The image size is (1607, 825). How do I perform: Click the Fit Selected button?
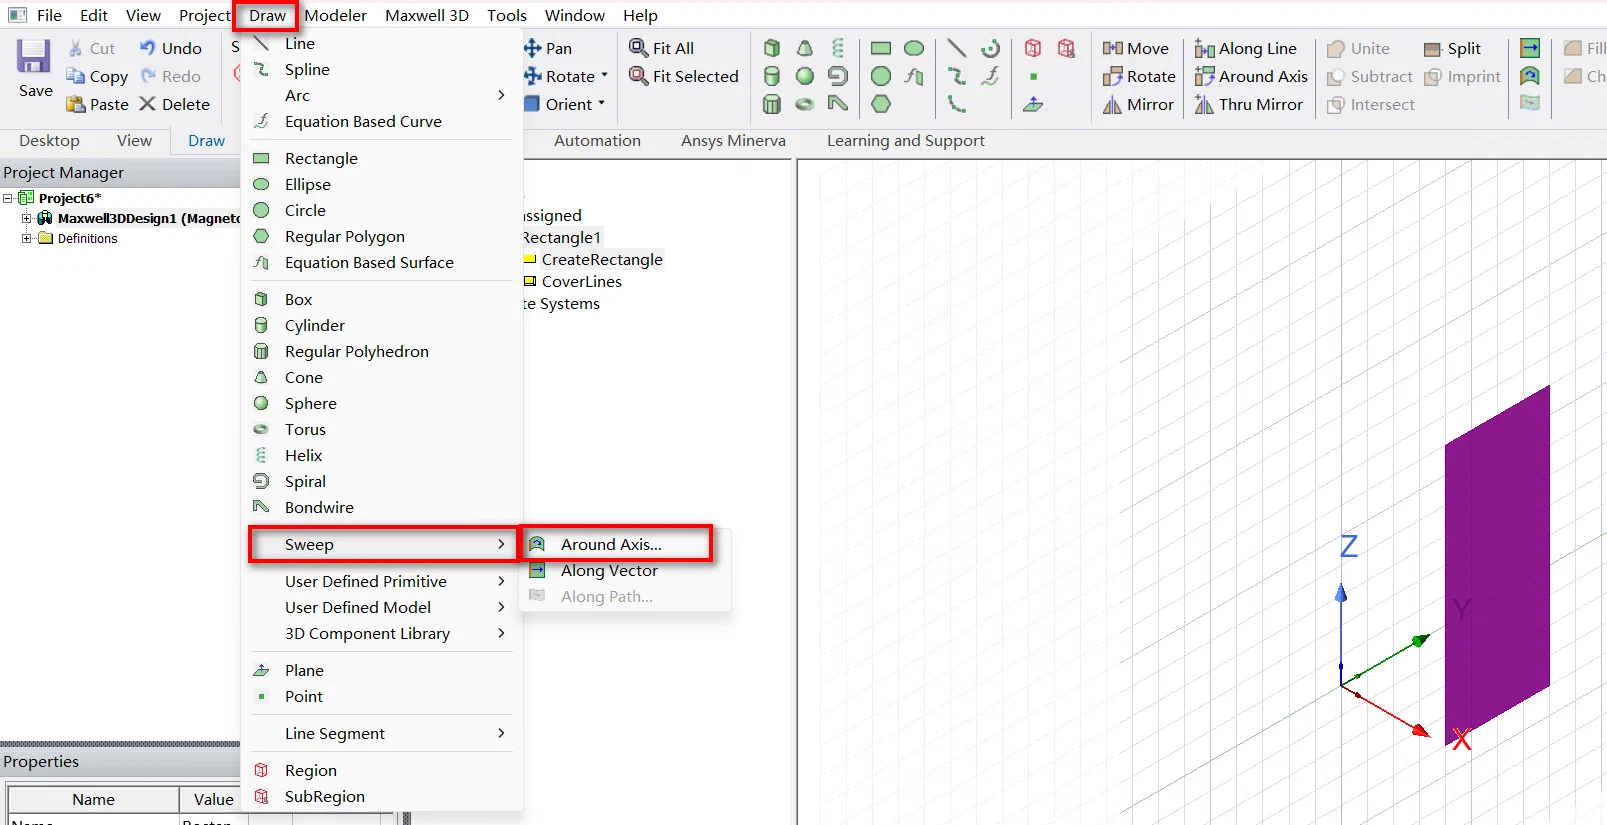[683, 76]
